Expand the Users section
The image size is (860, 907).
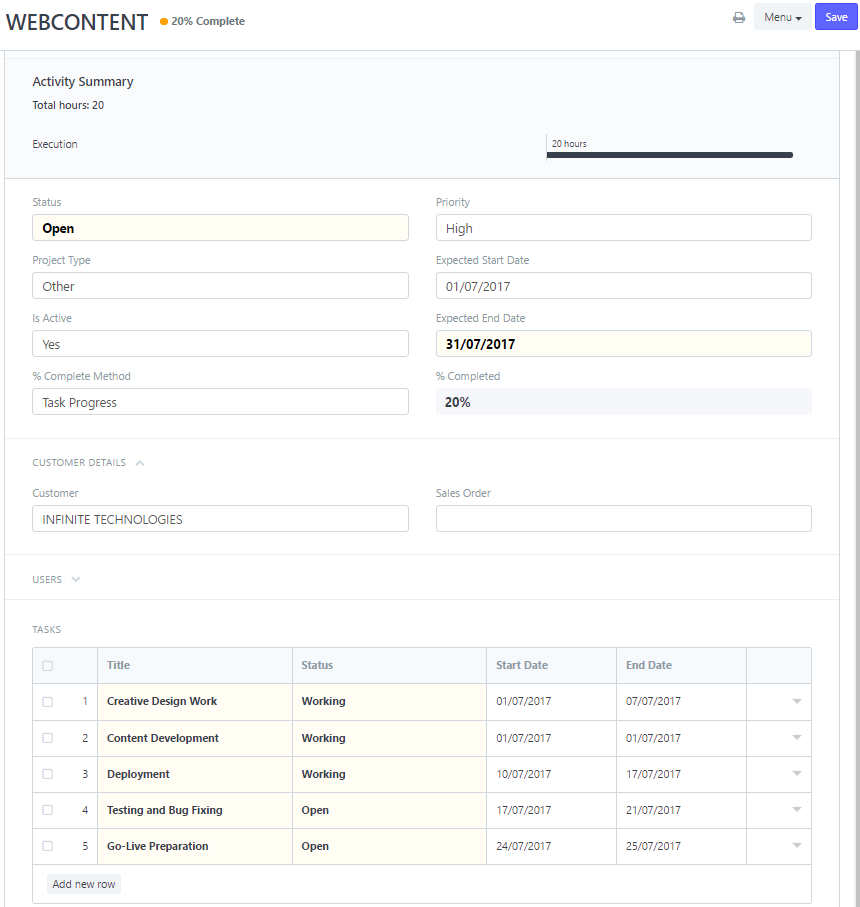[x=76, y=579]
